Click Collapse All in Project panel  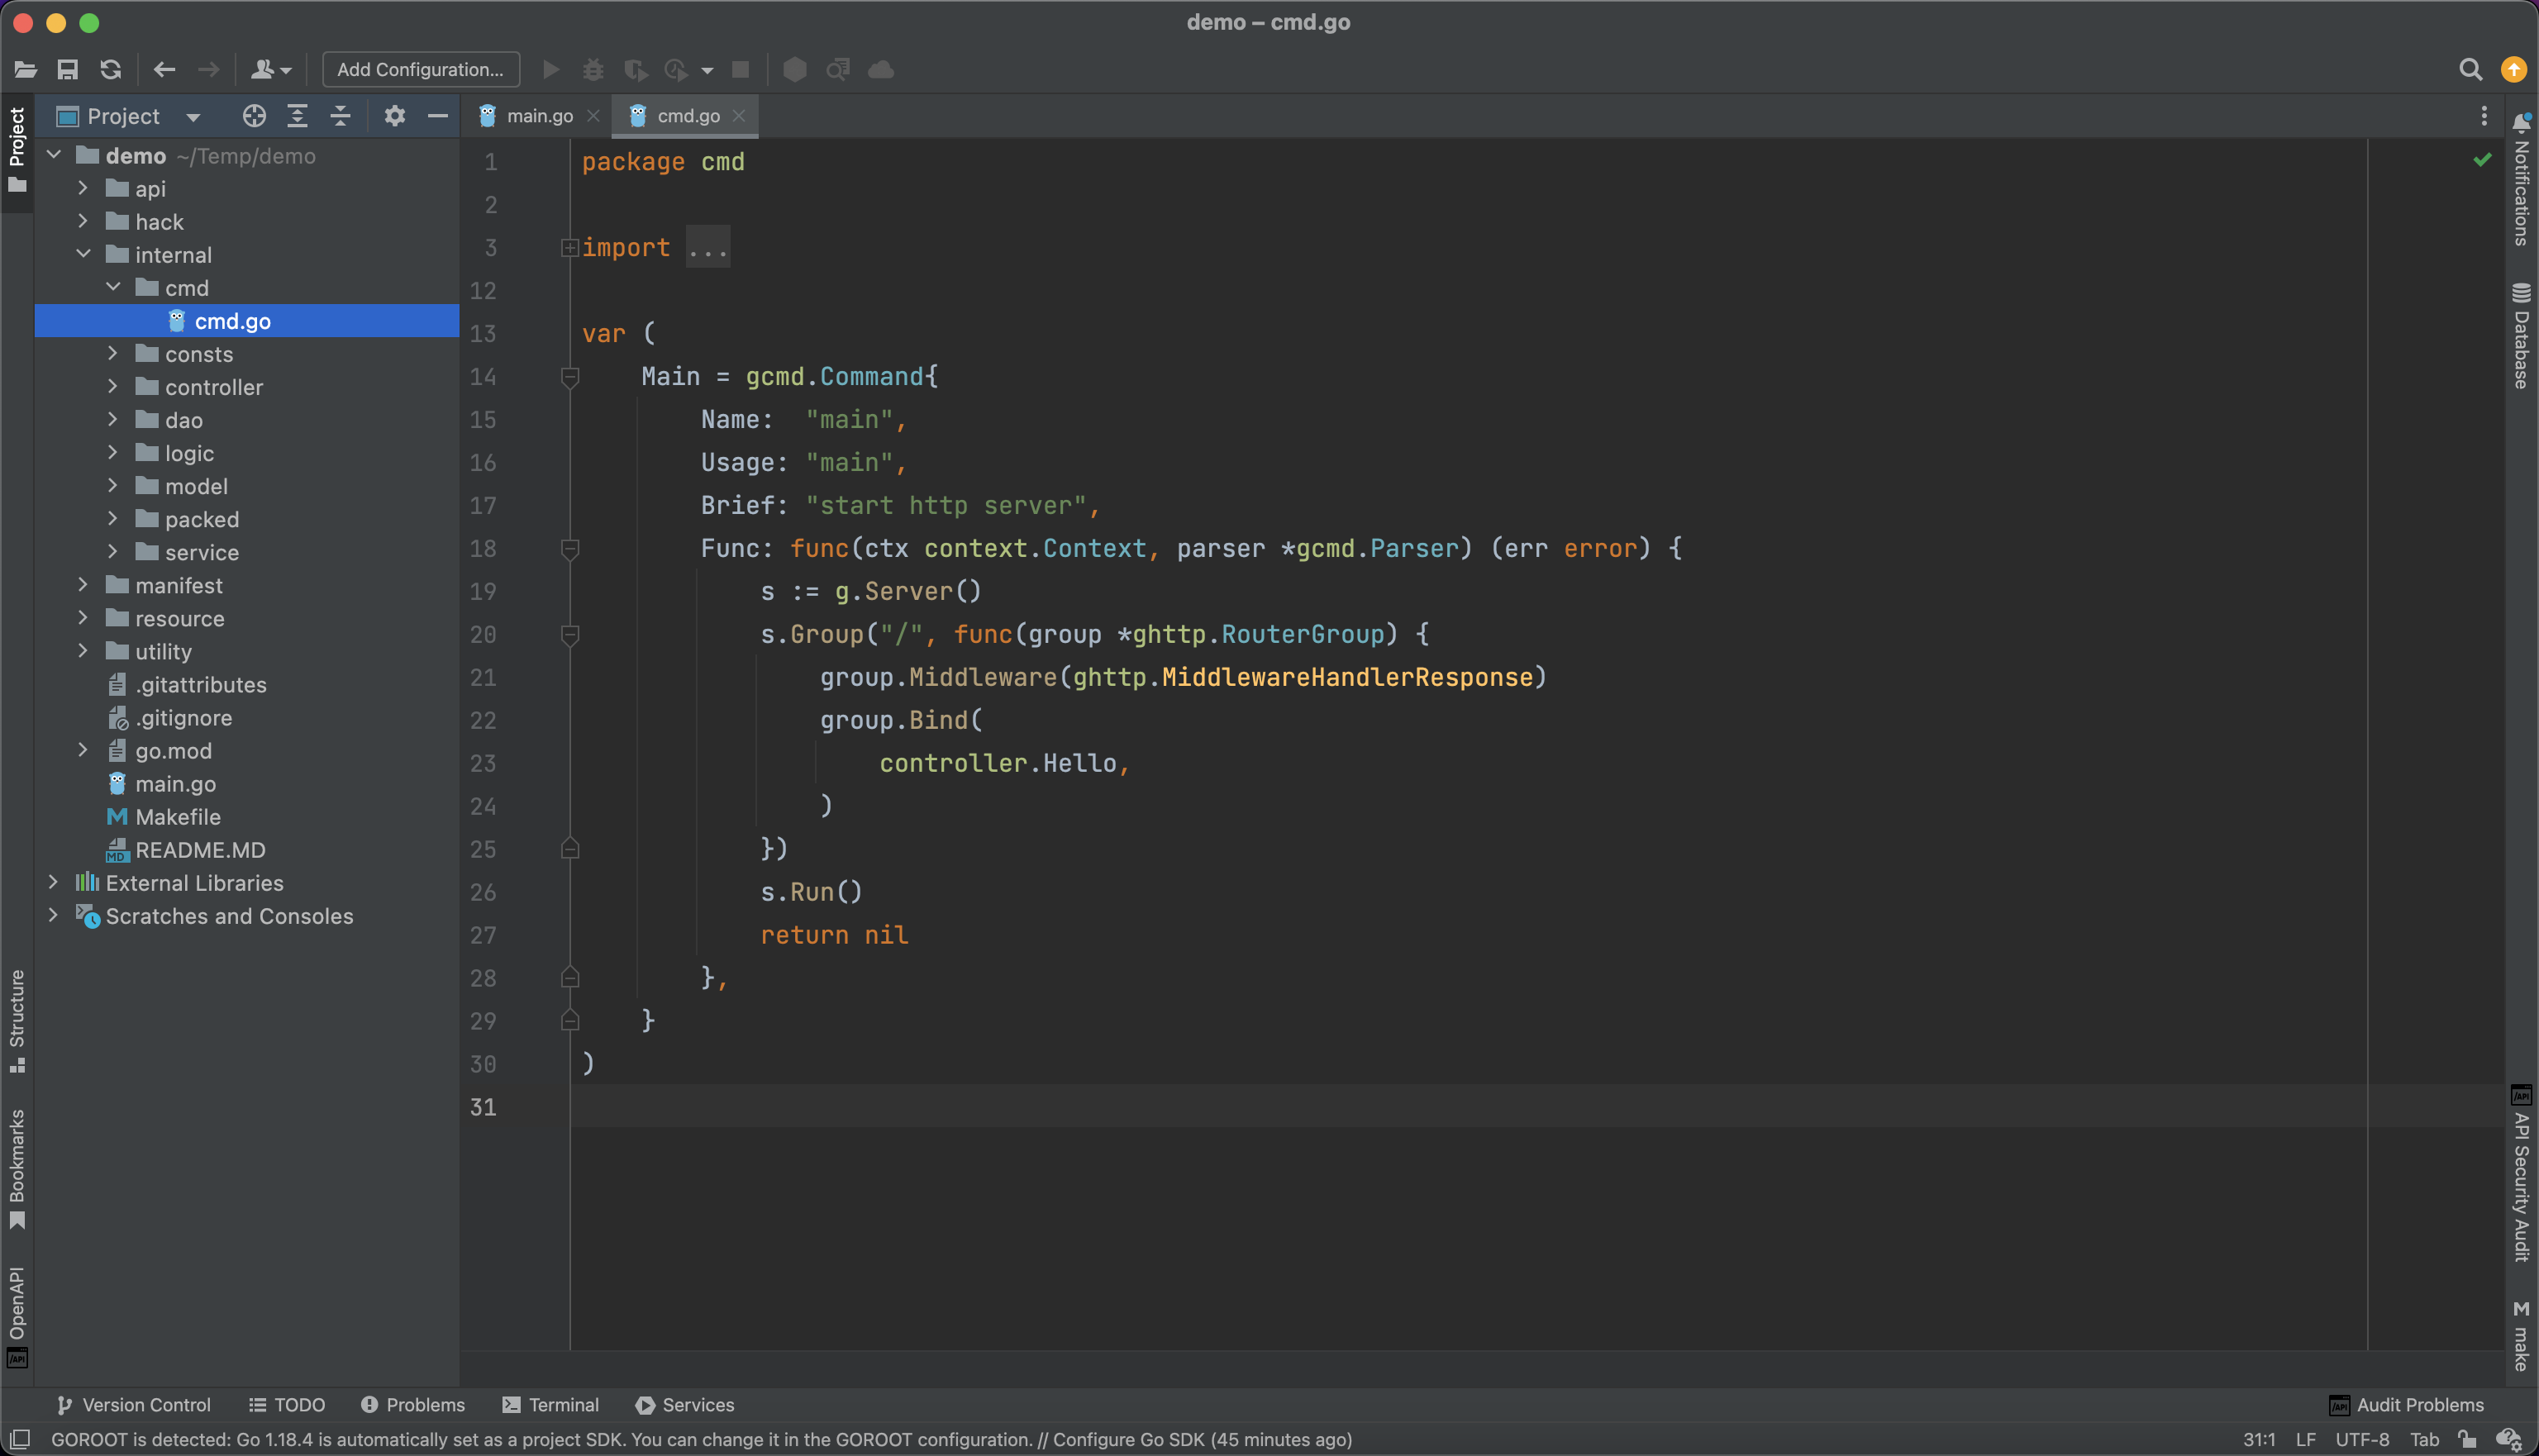point(340,116)
